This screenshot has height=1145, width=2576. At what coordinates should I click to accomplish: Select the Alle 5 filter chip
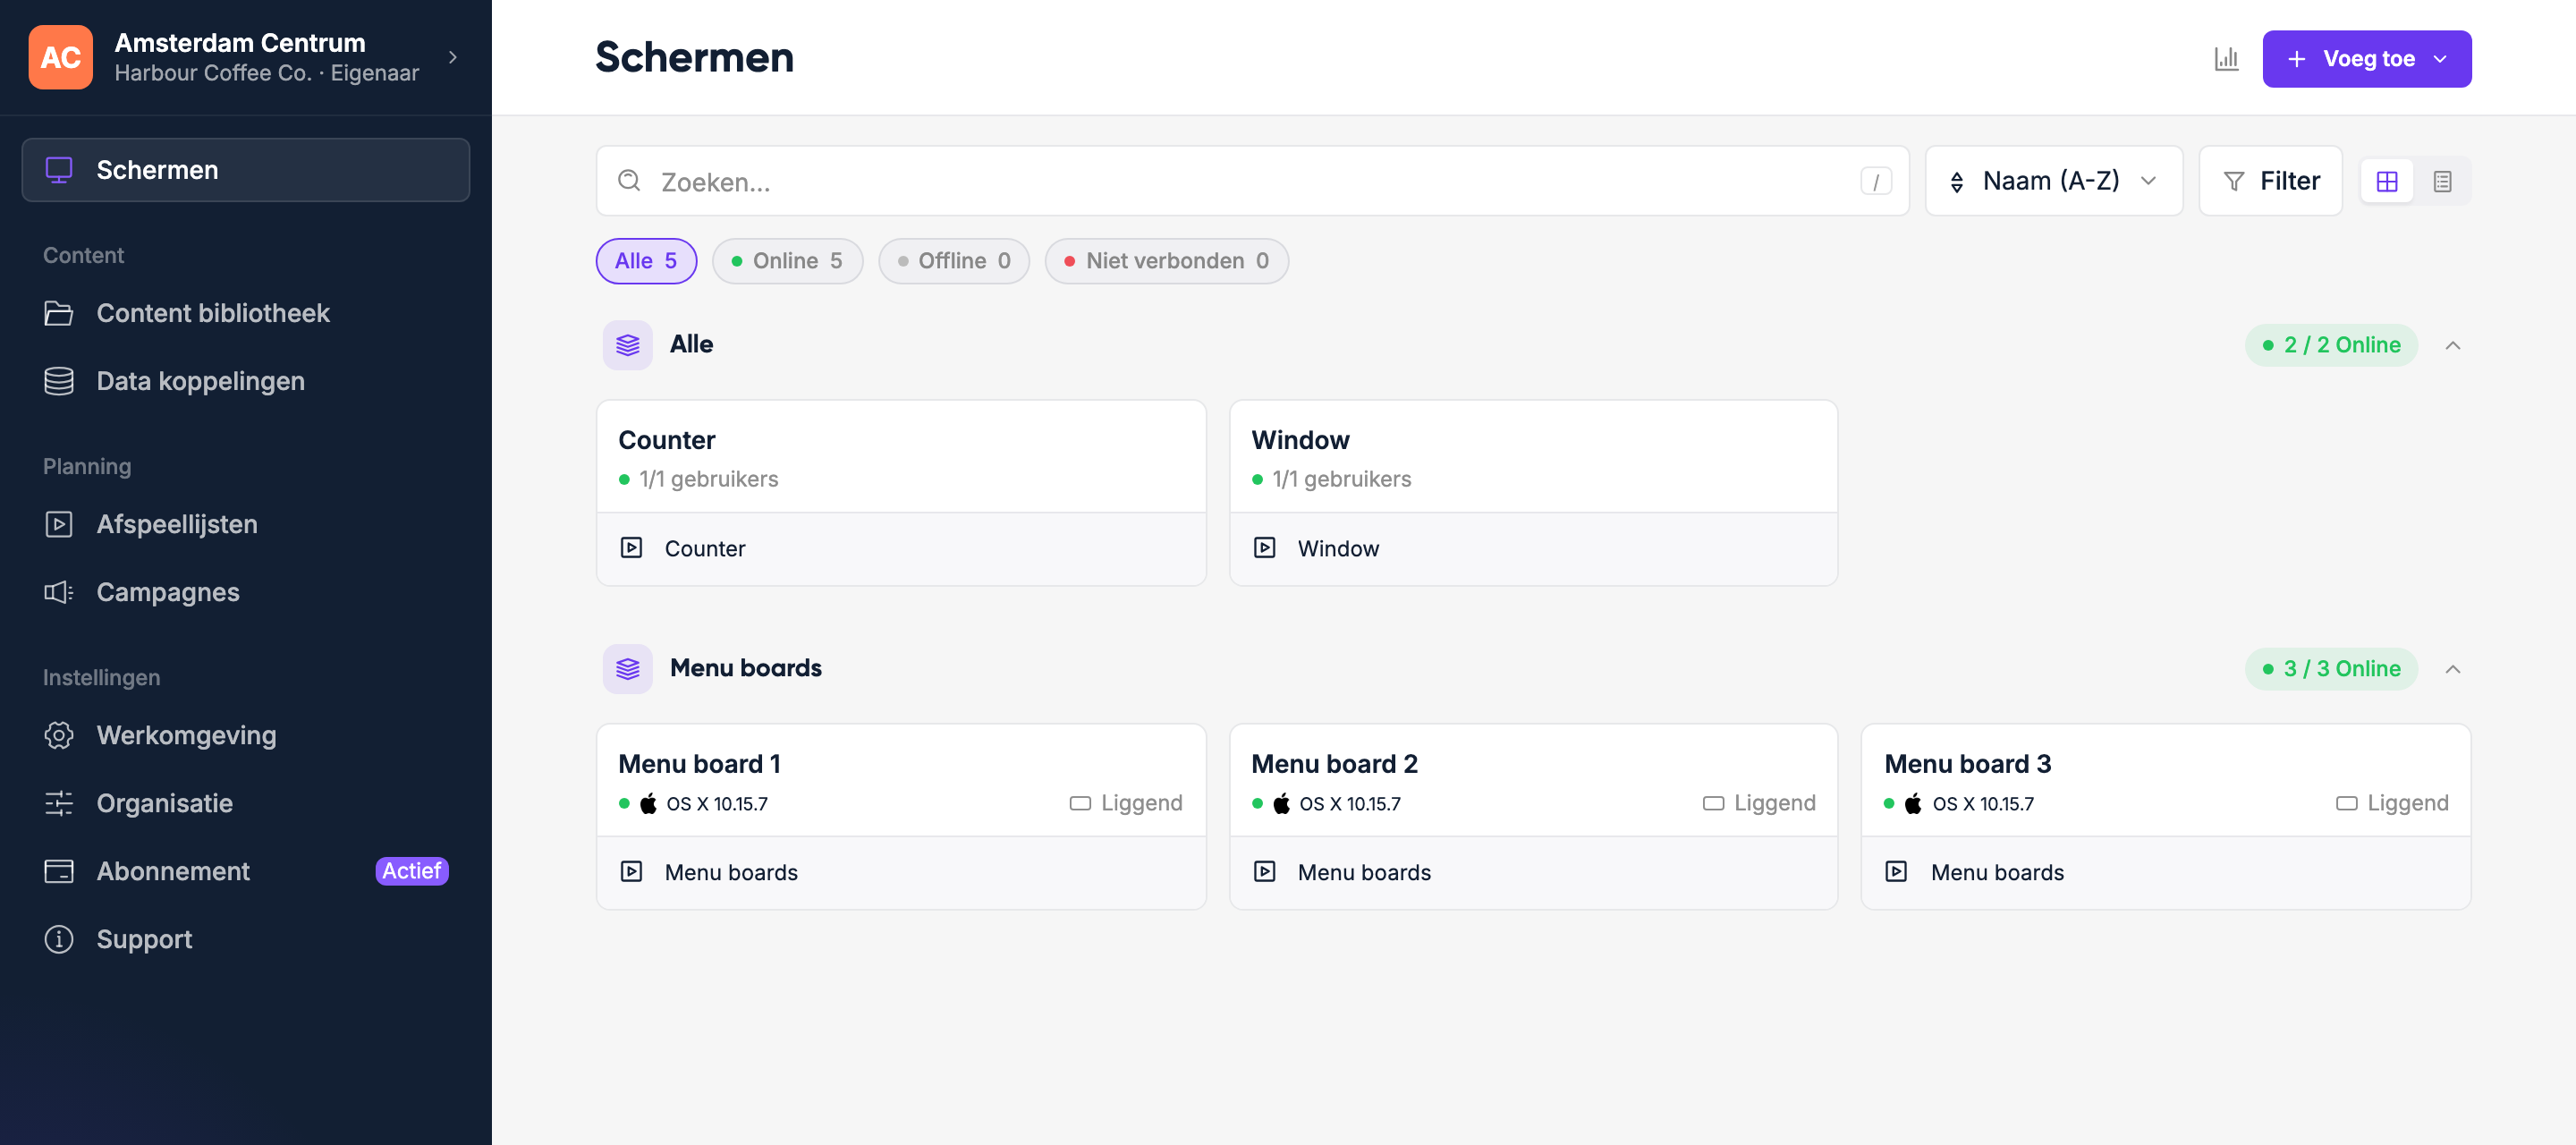coord(646,261)
